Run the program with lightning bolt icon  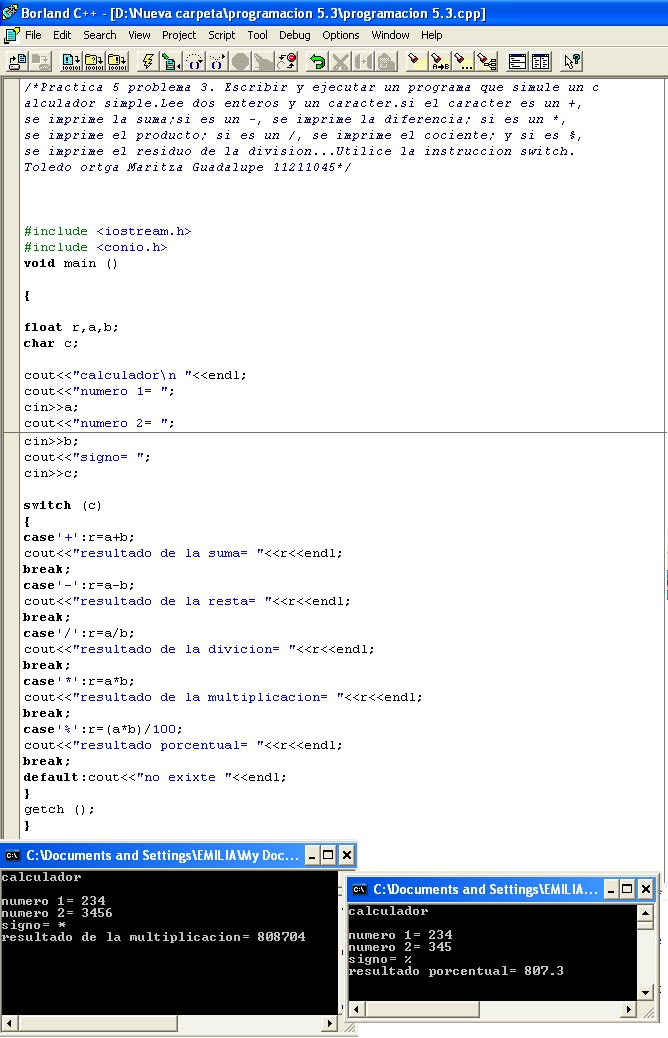coord(148,62)
